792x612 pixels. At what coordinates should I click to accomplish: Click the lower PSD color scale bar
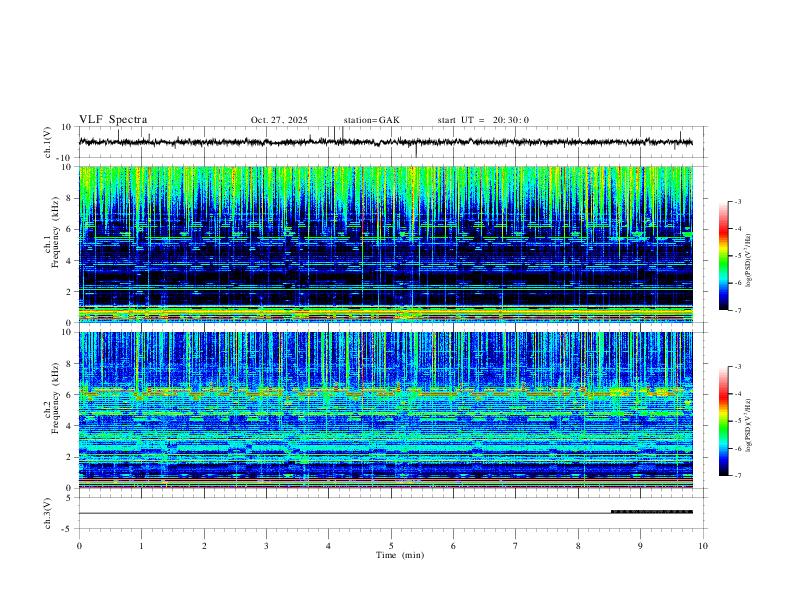pos(724,421)
